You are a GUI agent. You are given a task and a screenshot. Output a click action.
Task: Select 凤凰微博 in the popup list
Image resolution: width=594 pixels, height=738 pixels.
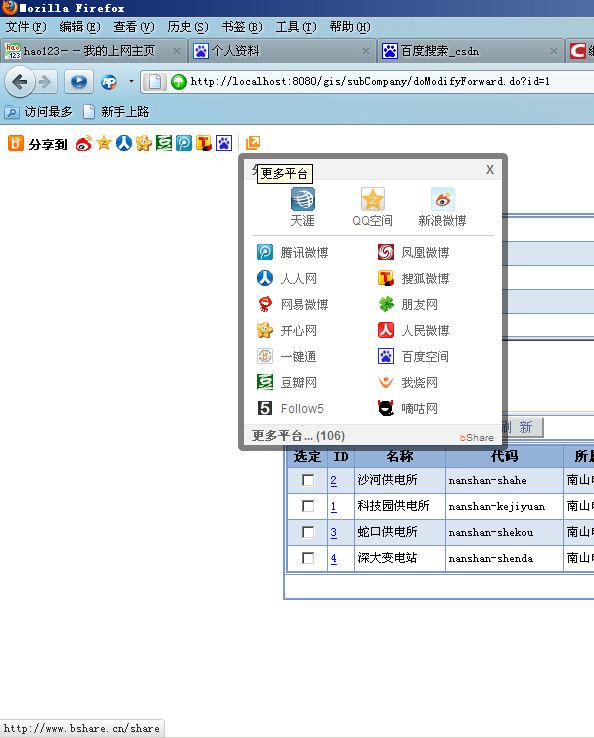click(414, 253)
